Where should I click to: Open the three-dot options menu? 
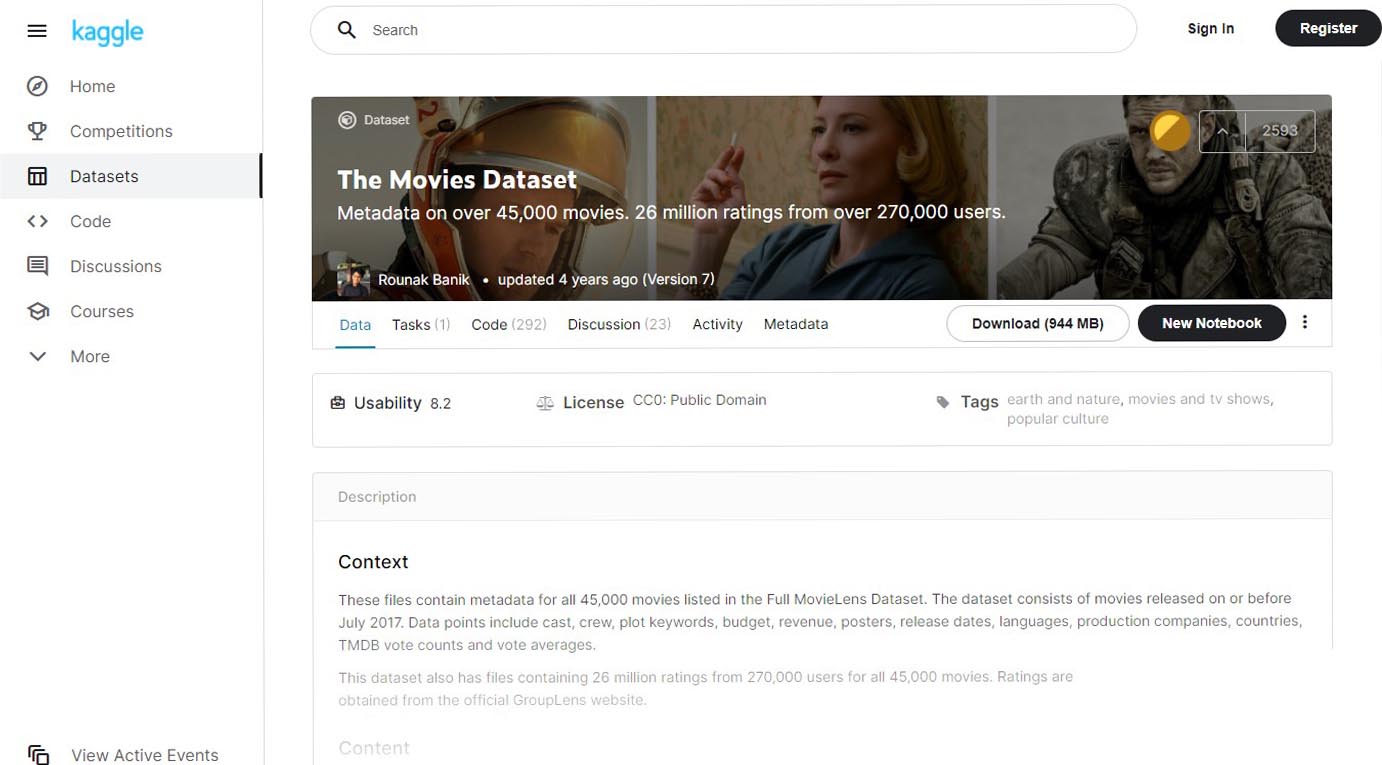[x=1305, y=322]
